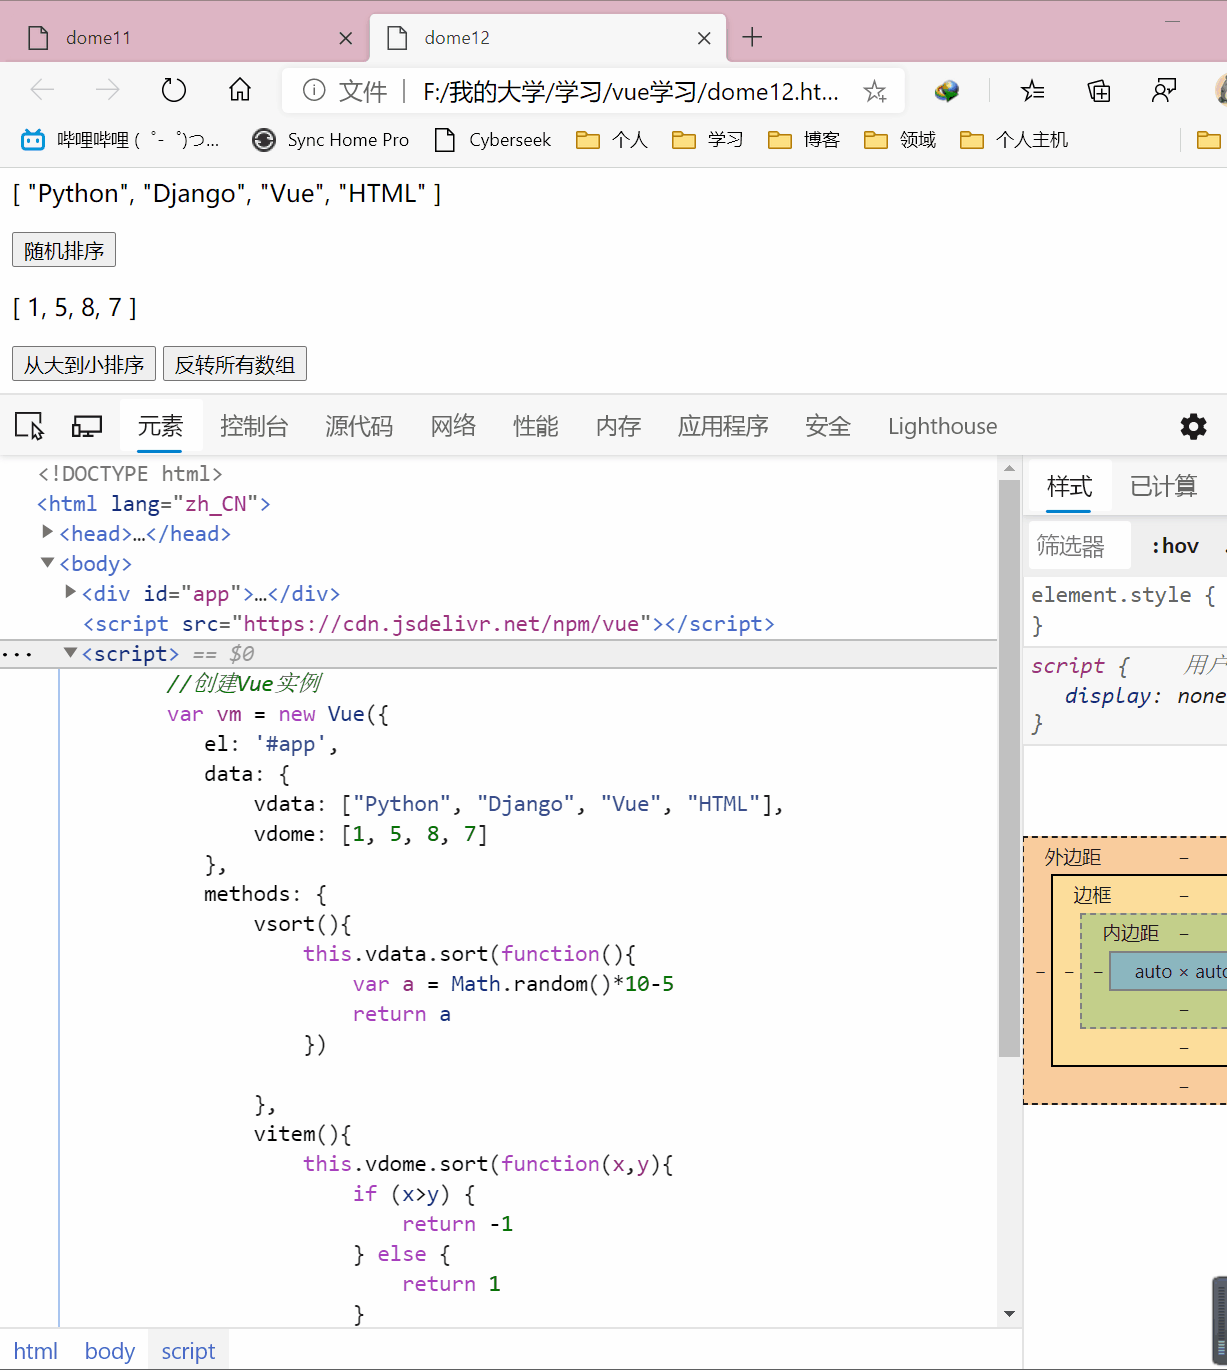Open the 源代码 DevTools tab

tap(359, 426)
